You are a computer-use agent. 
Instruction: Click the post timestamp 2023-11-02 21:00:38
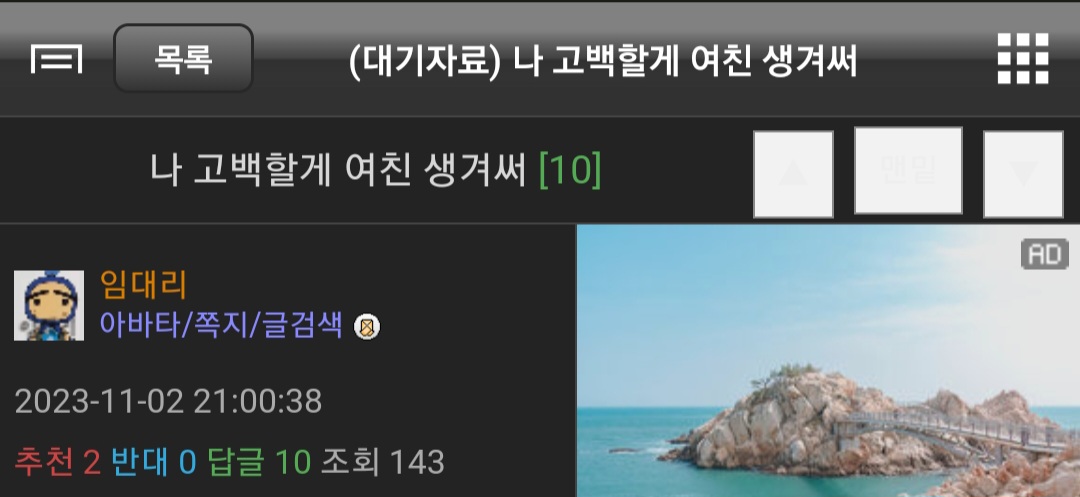click(x=168, y=402)
